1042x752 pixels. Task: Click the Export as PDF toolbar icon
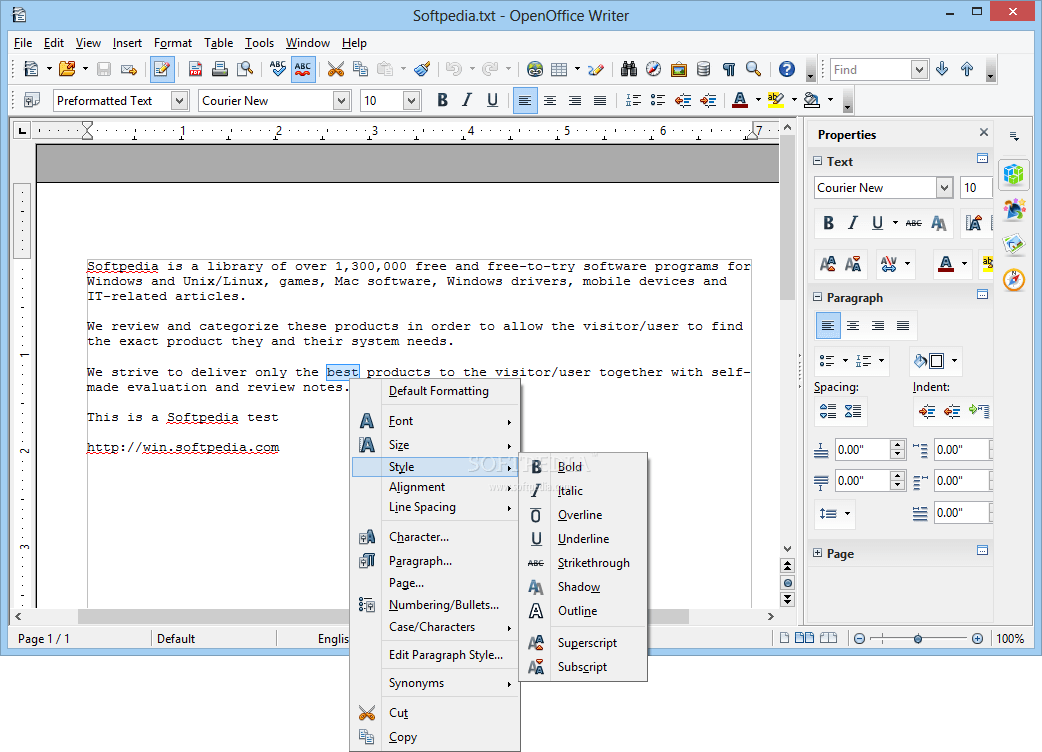pyautogui.click(x=195, y=69)
